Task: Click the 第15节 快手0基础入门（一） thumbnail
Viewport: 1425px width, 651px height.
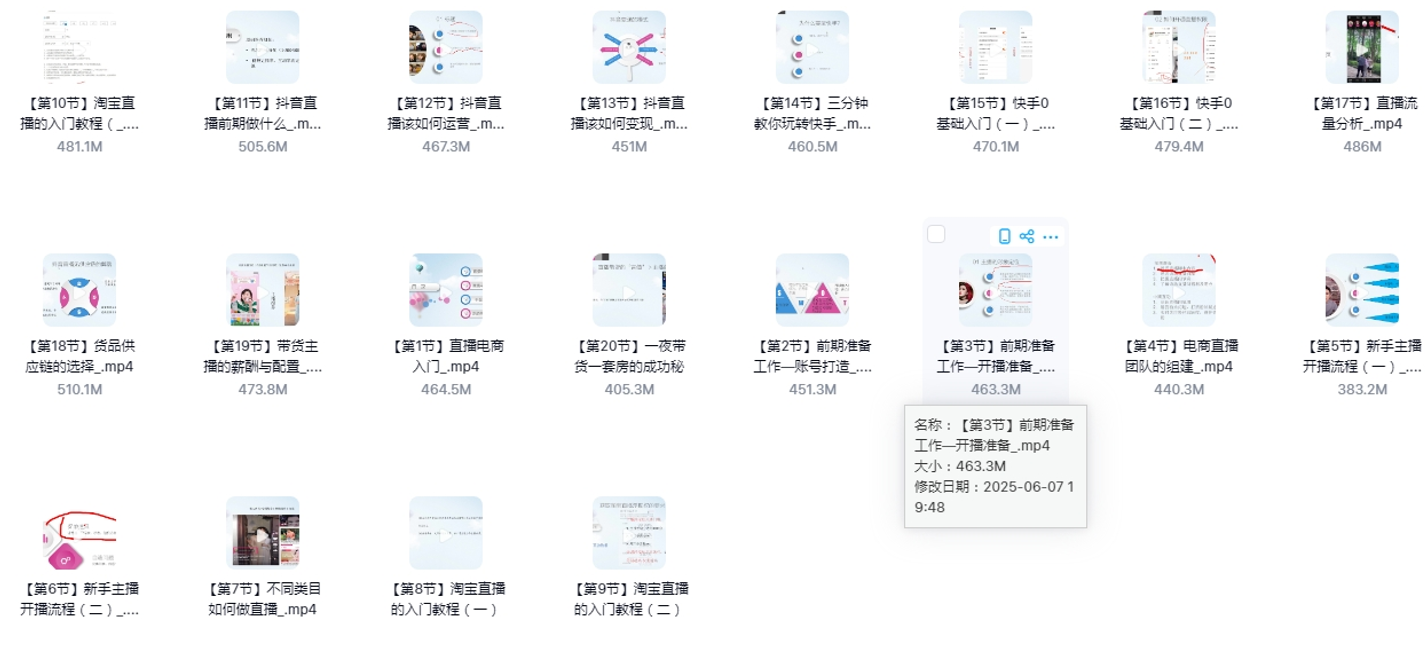Action: tap(995, 47)
